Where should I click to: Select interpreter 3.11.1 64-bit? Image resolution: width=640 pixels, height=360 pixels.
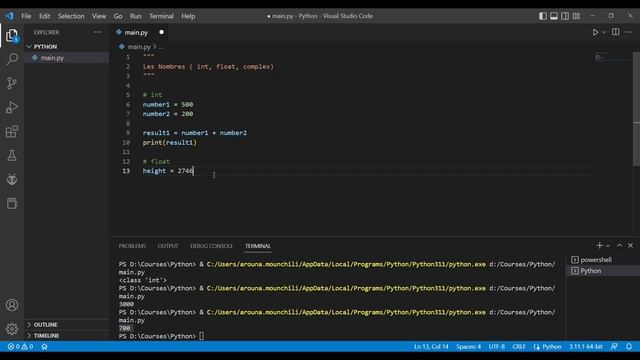586,347
